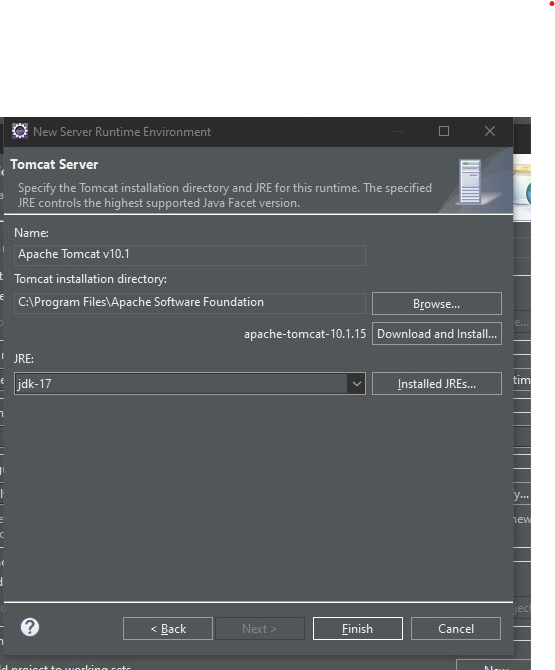Open help via the question mark icon
This screenshot has height=670, width=555.
click(x=30, y=627)
